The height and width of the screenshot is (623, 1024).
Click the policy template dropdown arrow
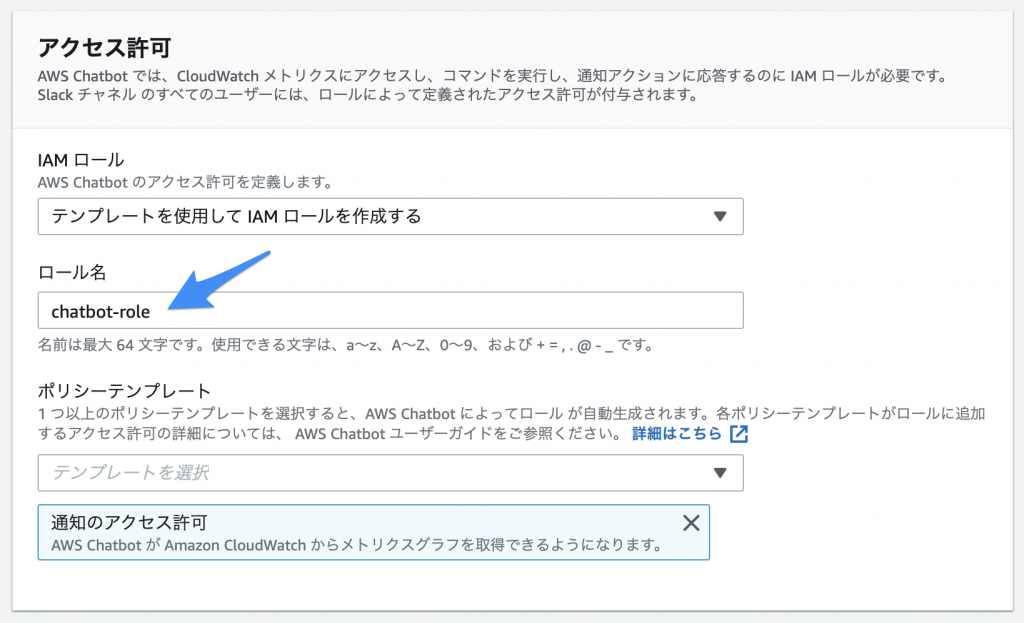[720, 473]
